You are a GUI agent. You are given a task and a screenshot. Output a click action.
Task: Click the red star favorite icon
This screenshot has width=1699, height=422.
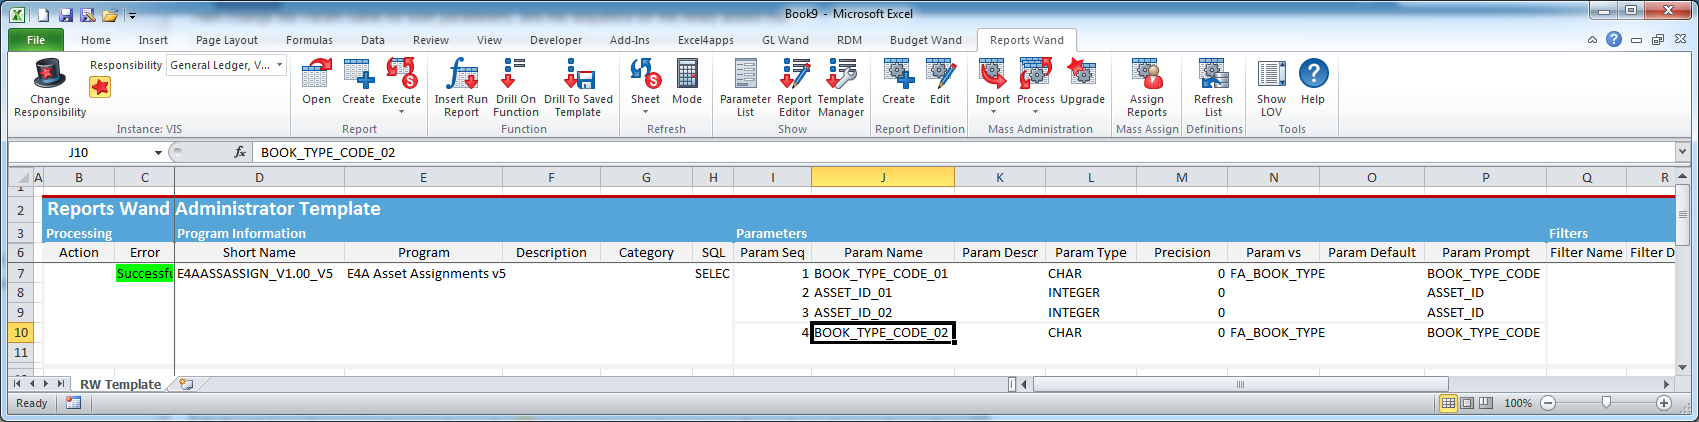click(100, 87)
